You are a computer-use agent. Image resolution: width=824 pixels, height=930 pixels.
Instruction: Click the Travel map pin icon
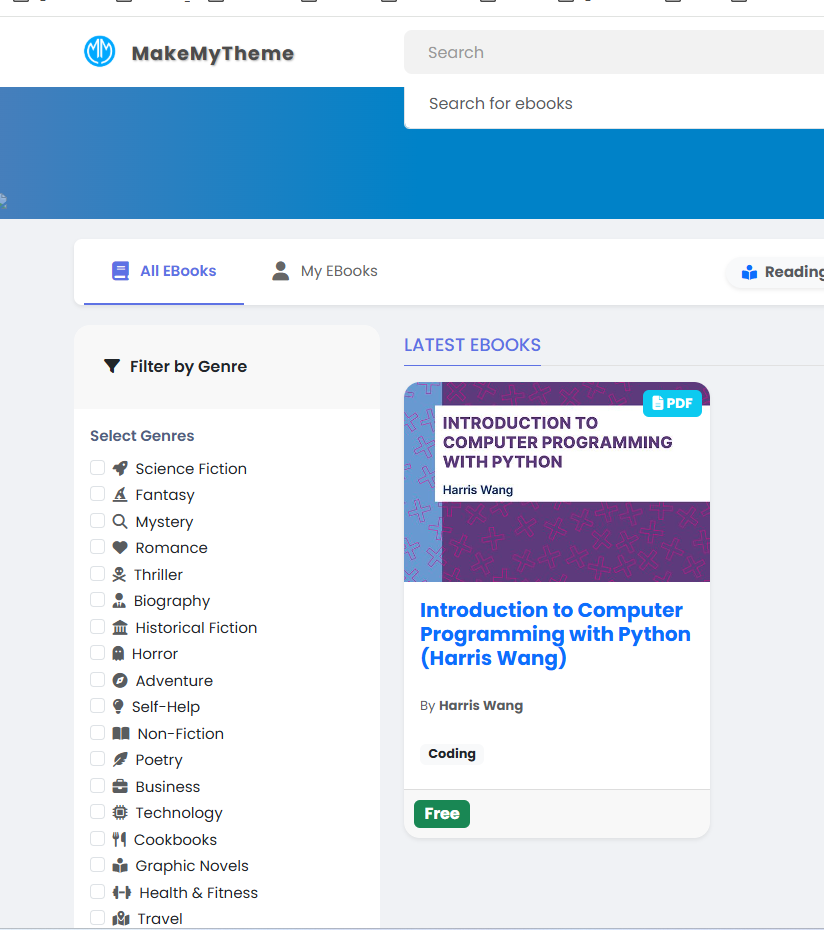(x=121, y=919)
